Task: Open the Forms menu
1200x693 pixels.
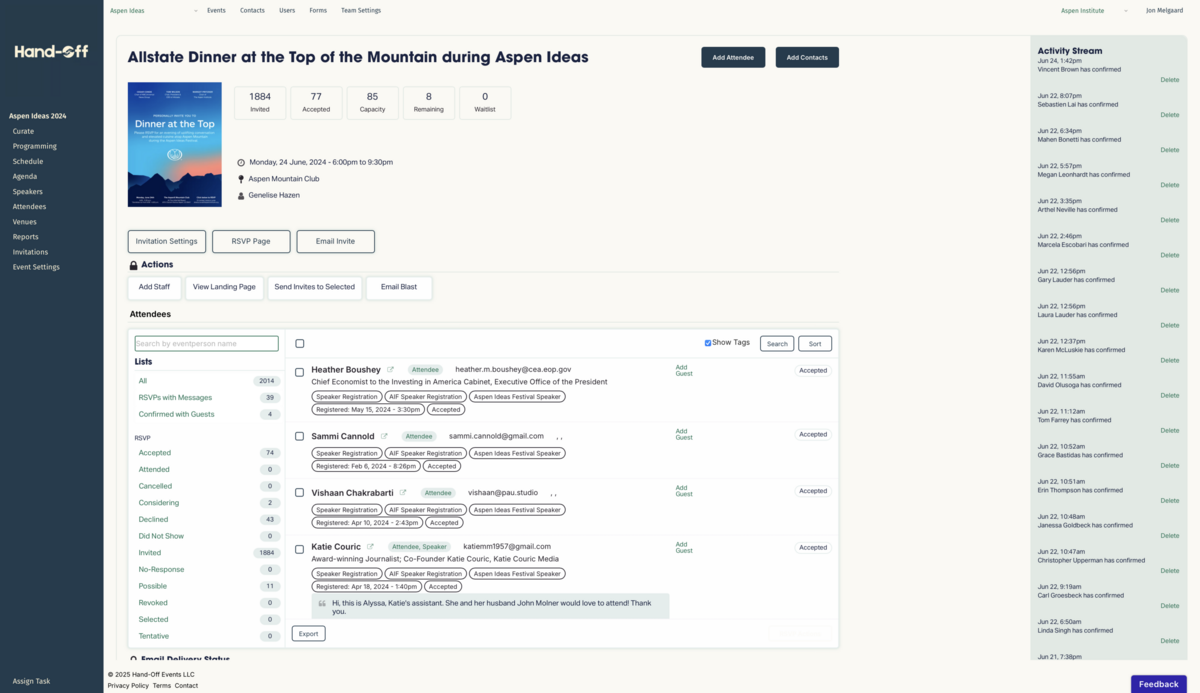Action: click(x=318, y=10)
